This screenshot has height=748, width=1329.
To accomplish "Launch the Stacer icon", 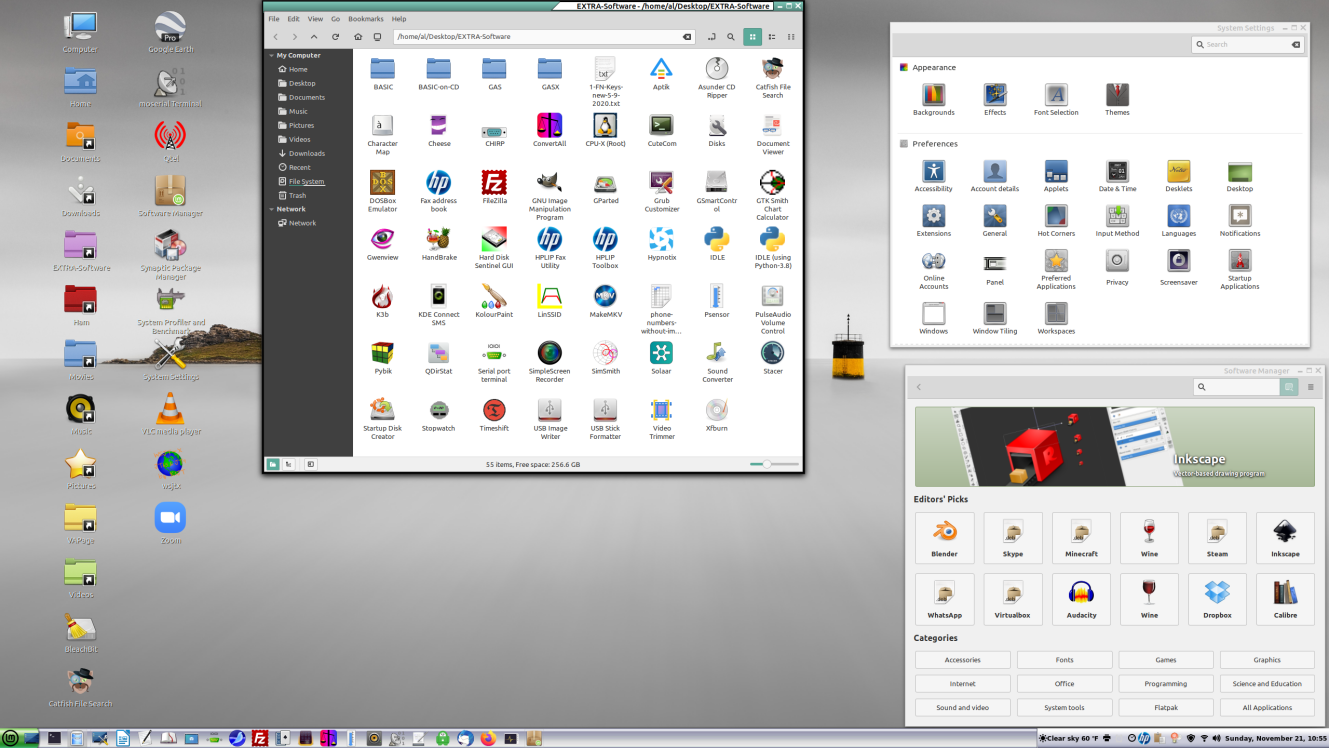I will 772,353.
